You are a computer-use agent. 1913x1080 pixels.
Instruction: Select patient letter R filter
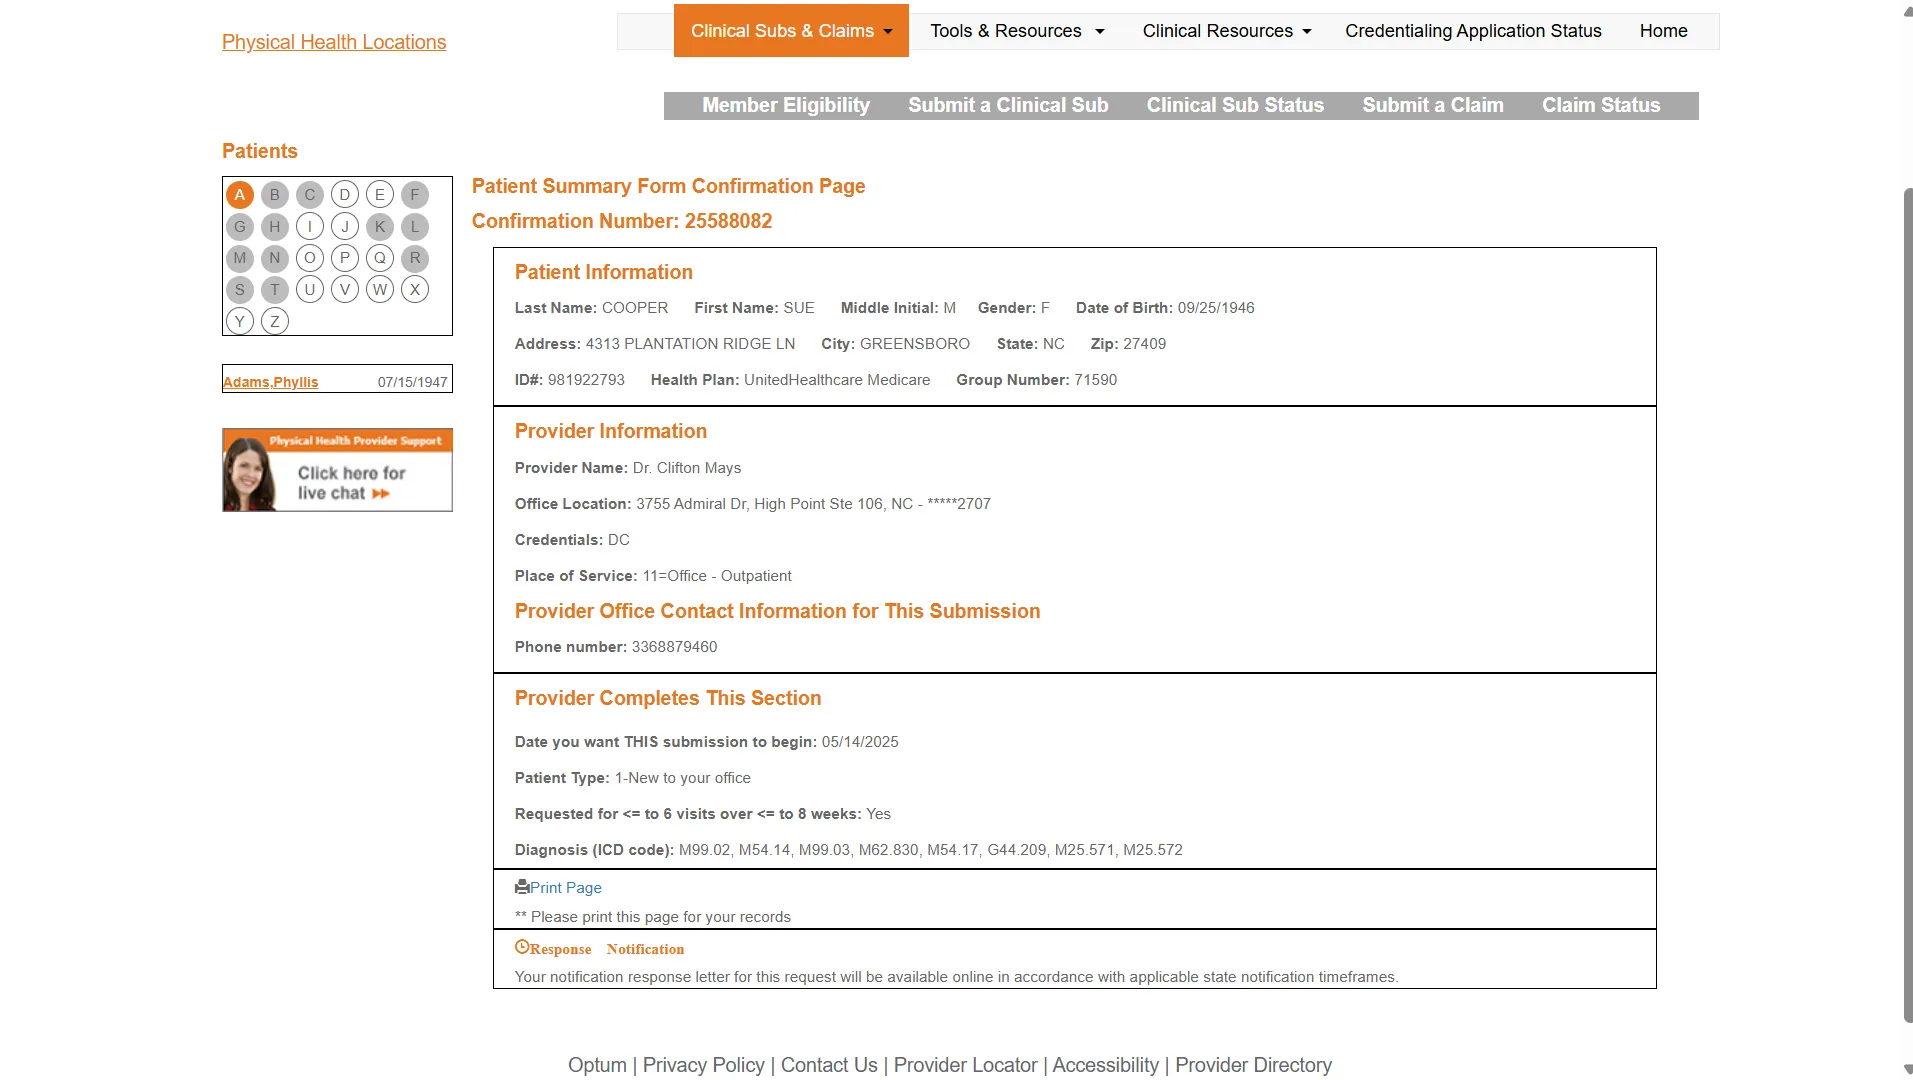pyautogui.click(x=415, y=258)
